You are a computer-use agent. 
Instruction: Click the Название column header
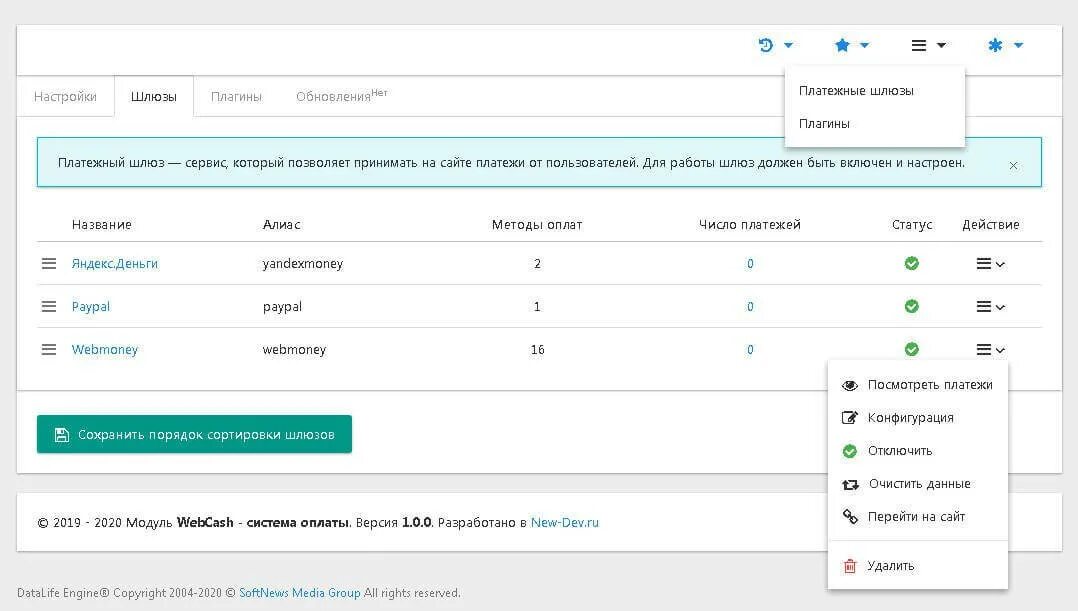[x=102, y=225]
